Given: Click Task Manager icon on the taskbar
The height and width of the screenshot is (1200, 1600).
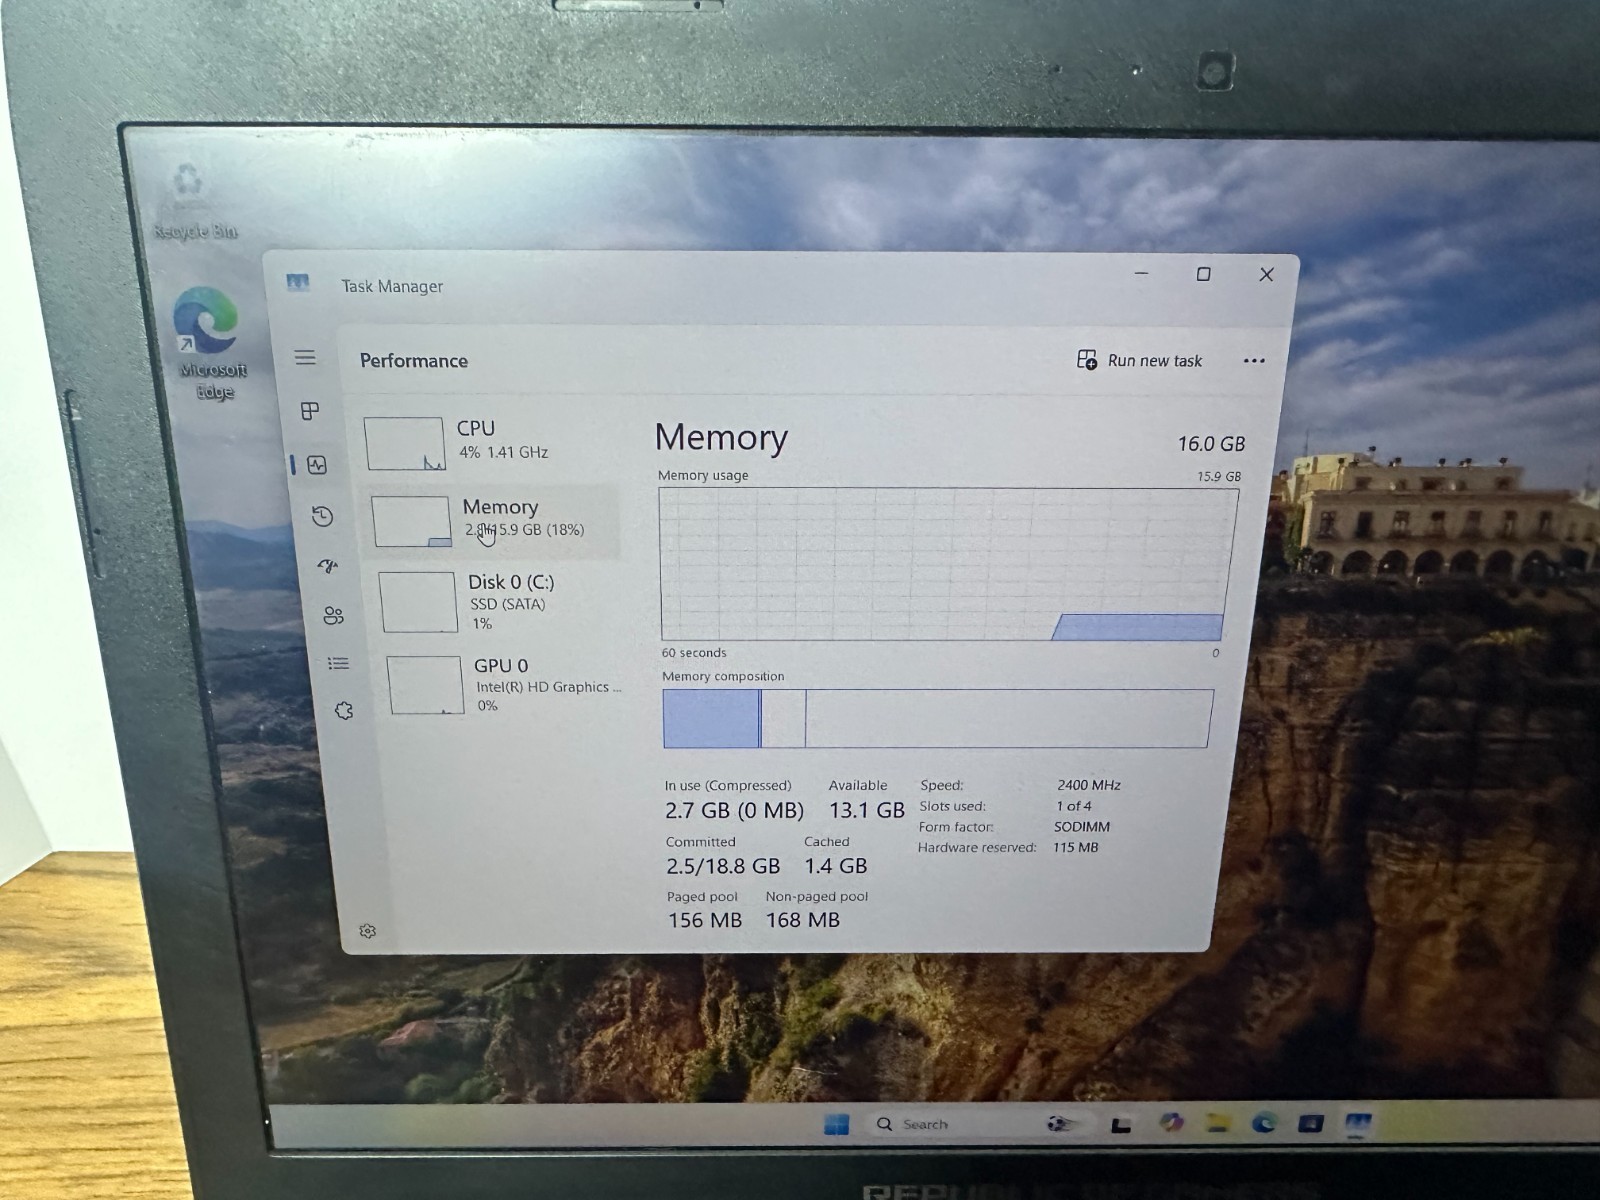Looking at the screenshot, I should pyautogui.click(x=1359, y=1124).
